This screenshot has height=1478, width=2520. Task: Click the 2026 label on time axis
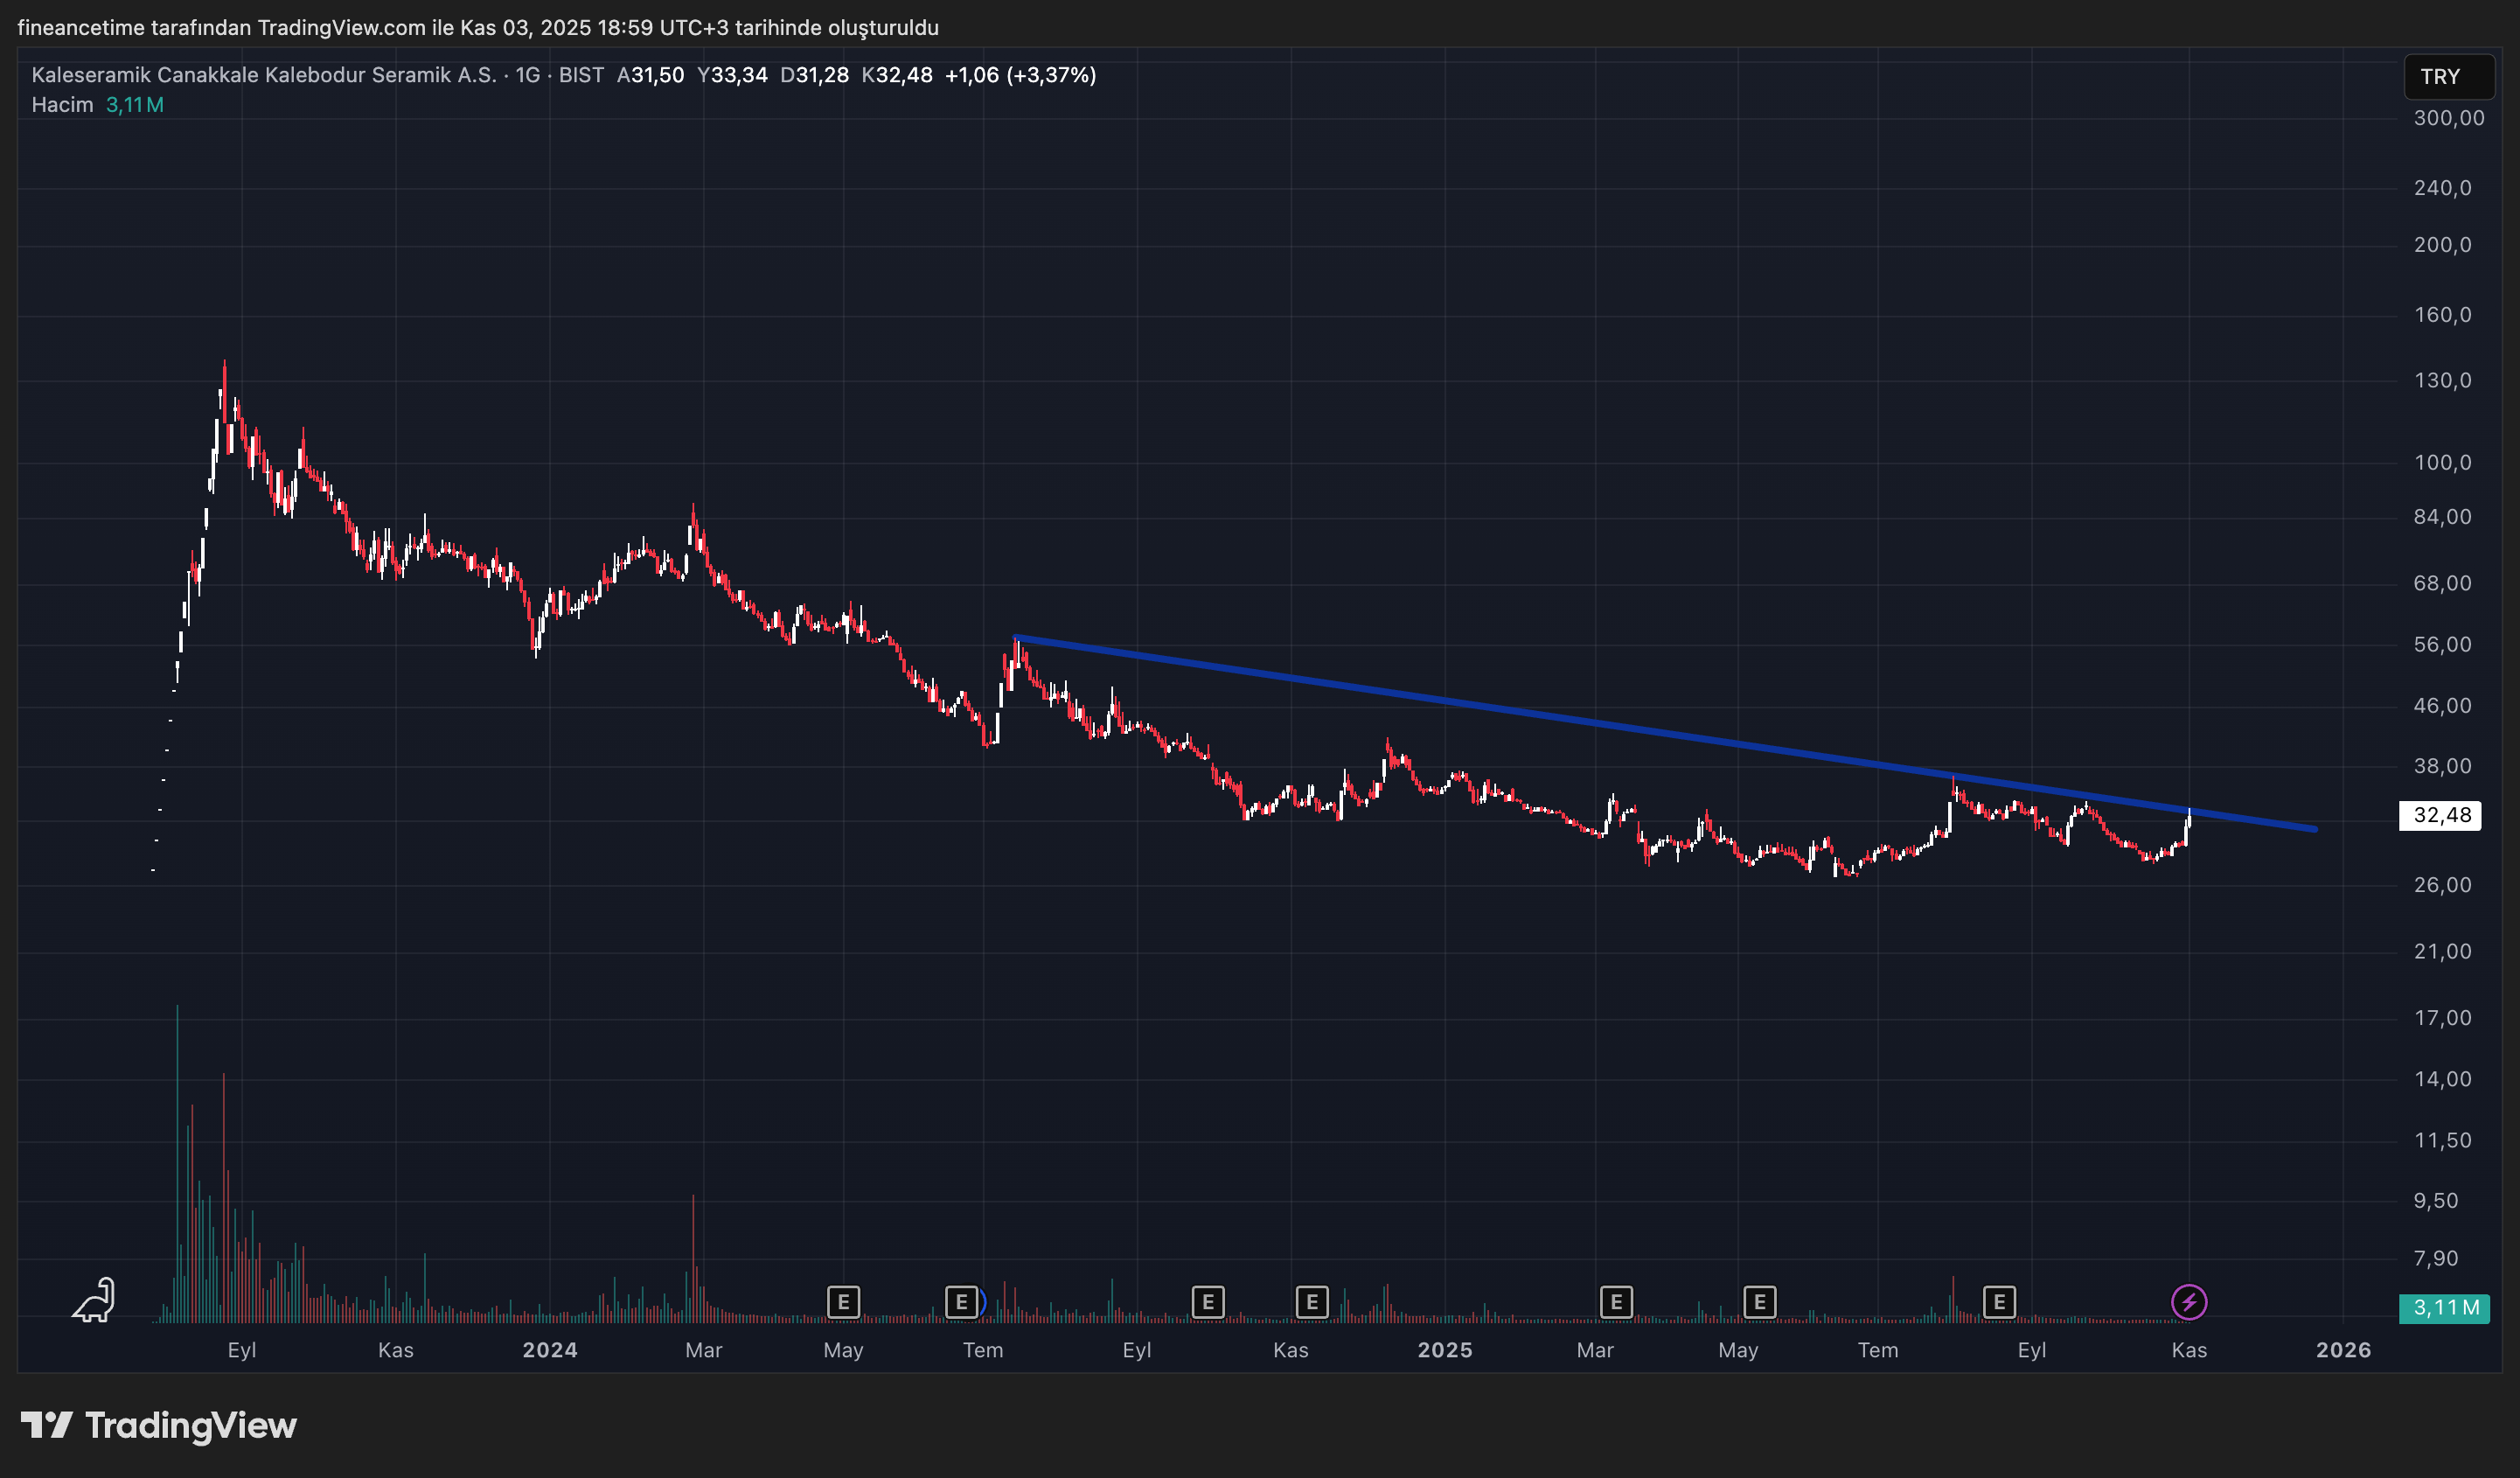pyautogui.click(x=2343, y=1350)
